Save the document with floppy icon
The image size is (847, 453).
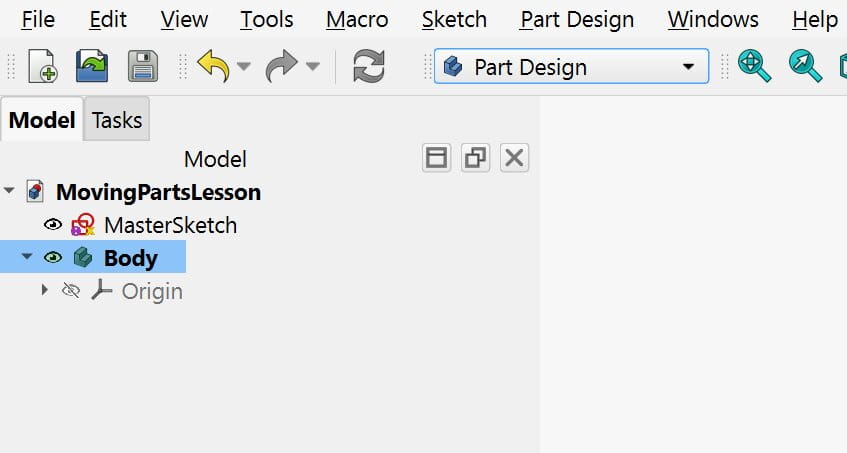[144, 67]
